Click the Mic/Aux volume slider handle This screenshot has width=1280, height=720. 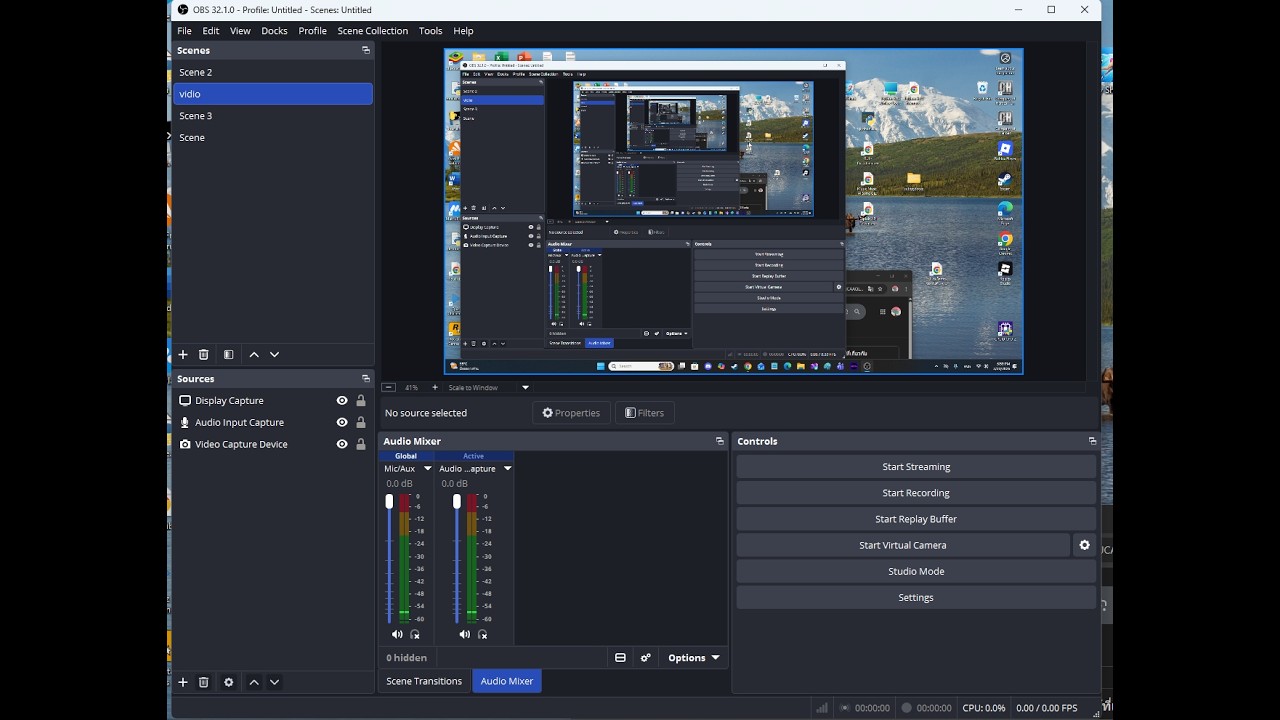[x=390, y=501]
